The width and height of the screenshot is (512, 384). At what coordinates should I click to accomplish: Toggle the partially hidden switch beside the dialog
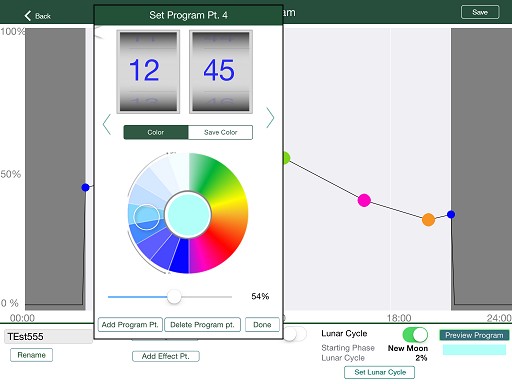[295, 334]
